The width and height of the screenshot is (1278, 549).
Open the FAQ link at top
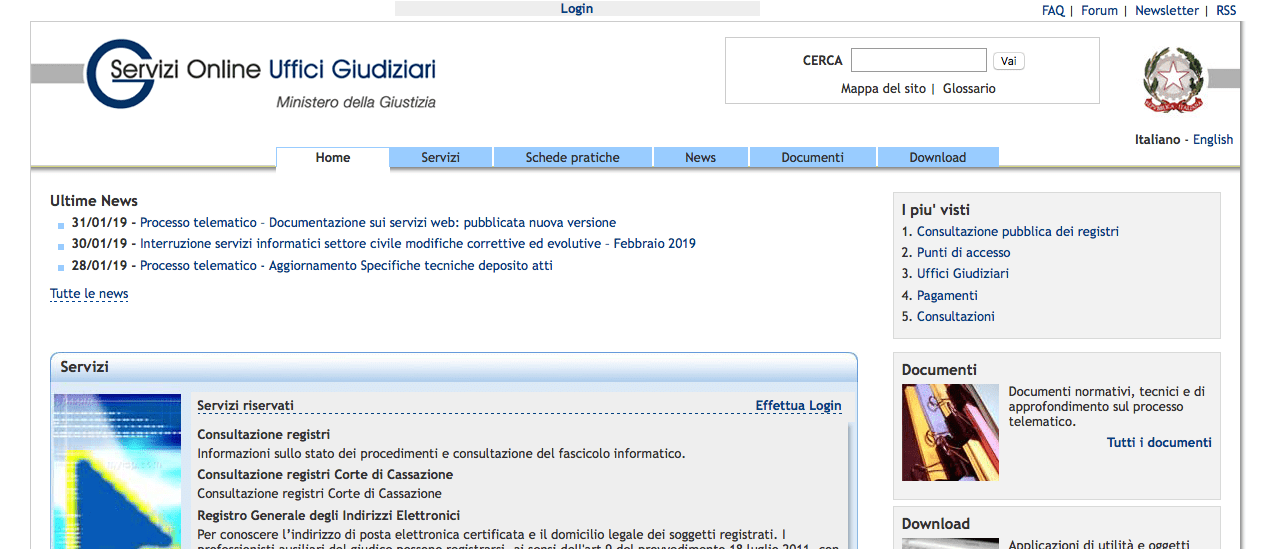coord(1052,11)
